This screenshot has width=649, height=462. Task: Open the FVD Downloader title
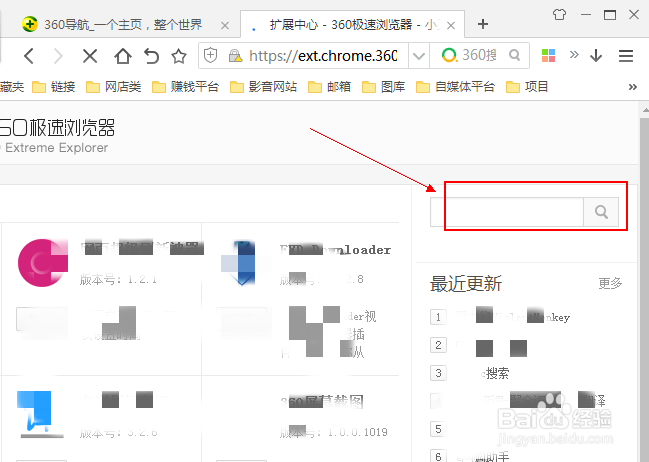pyautogui.click(x=335, y=250)
